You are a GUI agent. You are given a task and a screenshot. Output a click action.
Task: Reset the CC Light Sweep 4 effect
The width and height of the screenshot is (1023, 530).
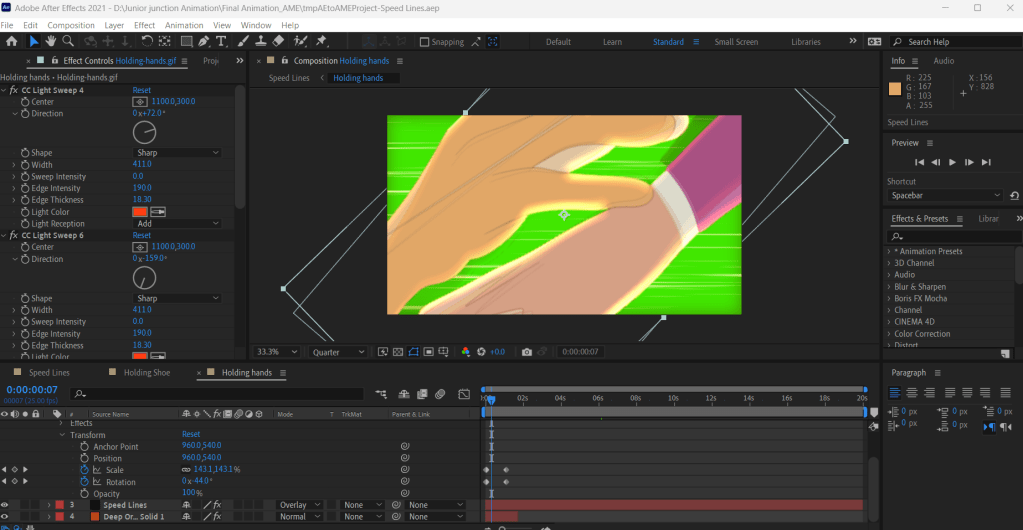[x=142, y=90]
